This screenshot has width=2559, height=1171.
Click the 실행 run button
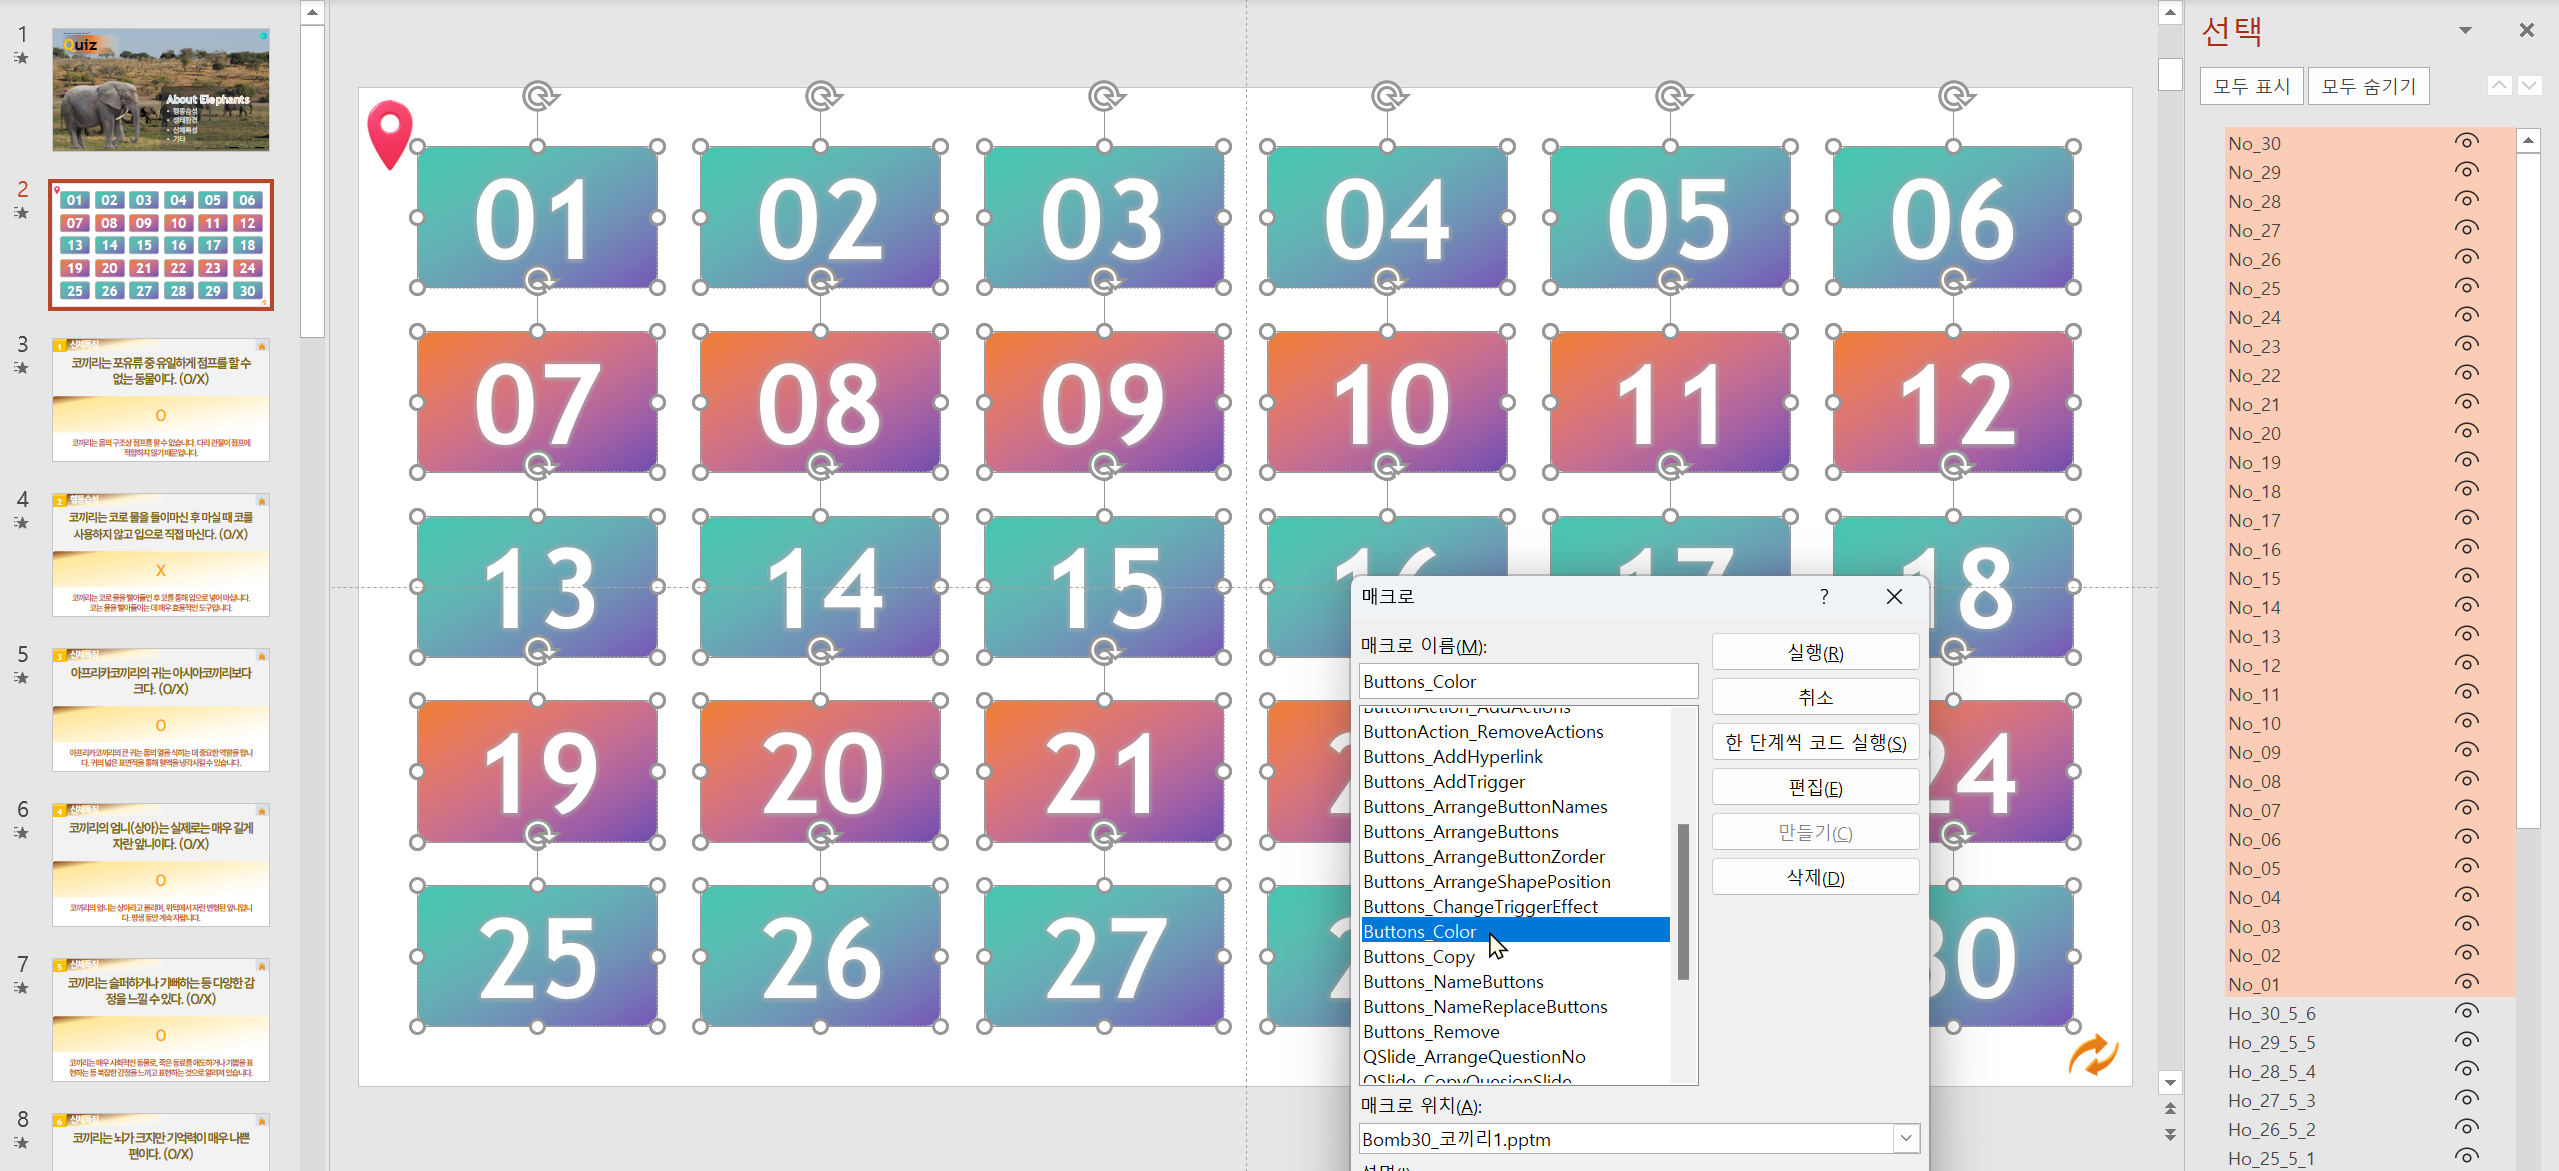pyautogui.click(x=1814, y=652)
